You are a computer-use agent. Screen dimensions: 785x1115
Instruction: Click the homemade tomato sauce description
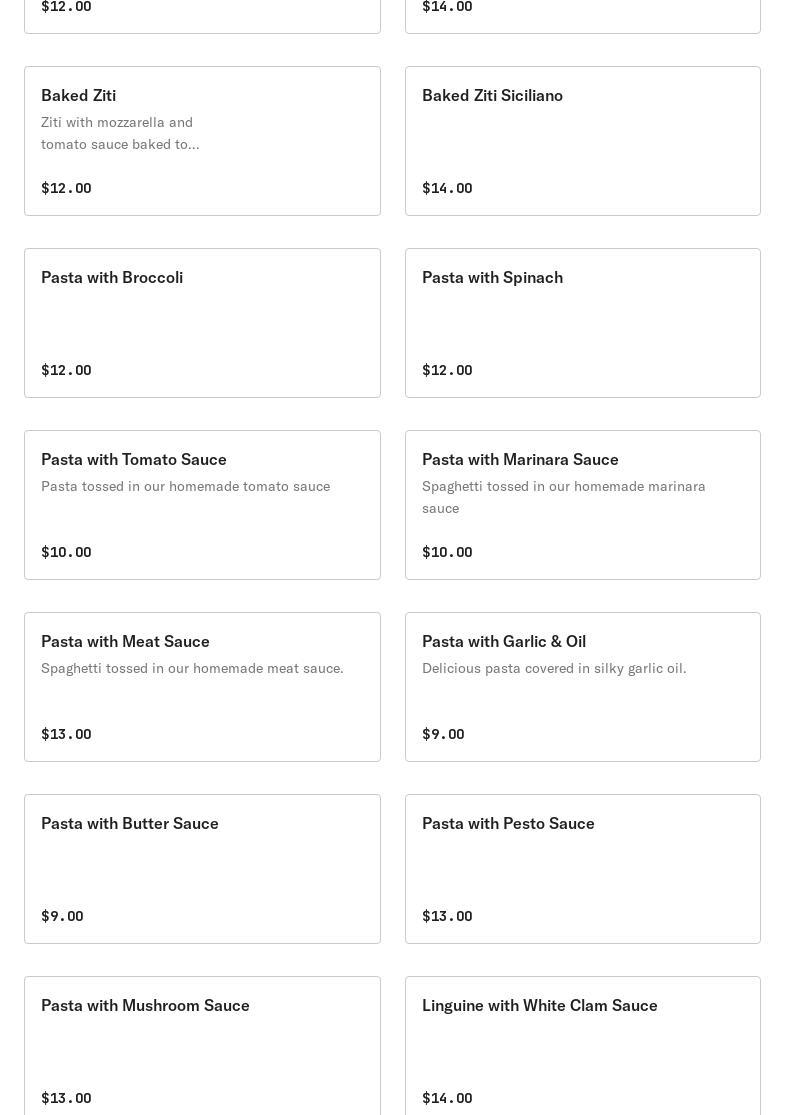click(185, 486)
